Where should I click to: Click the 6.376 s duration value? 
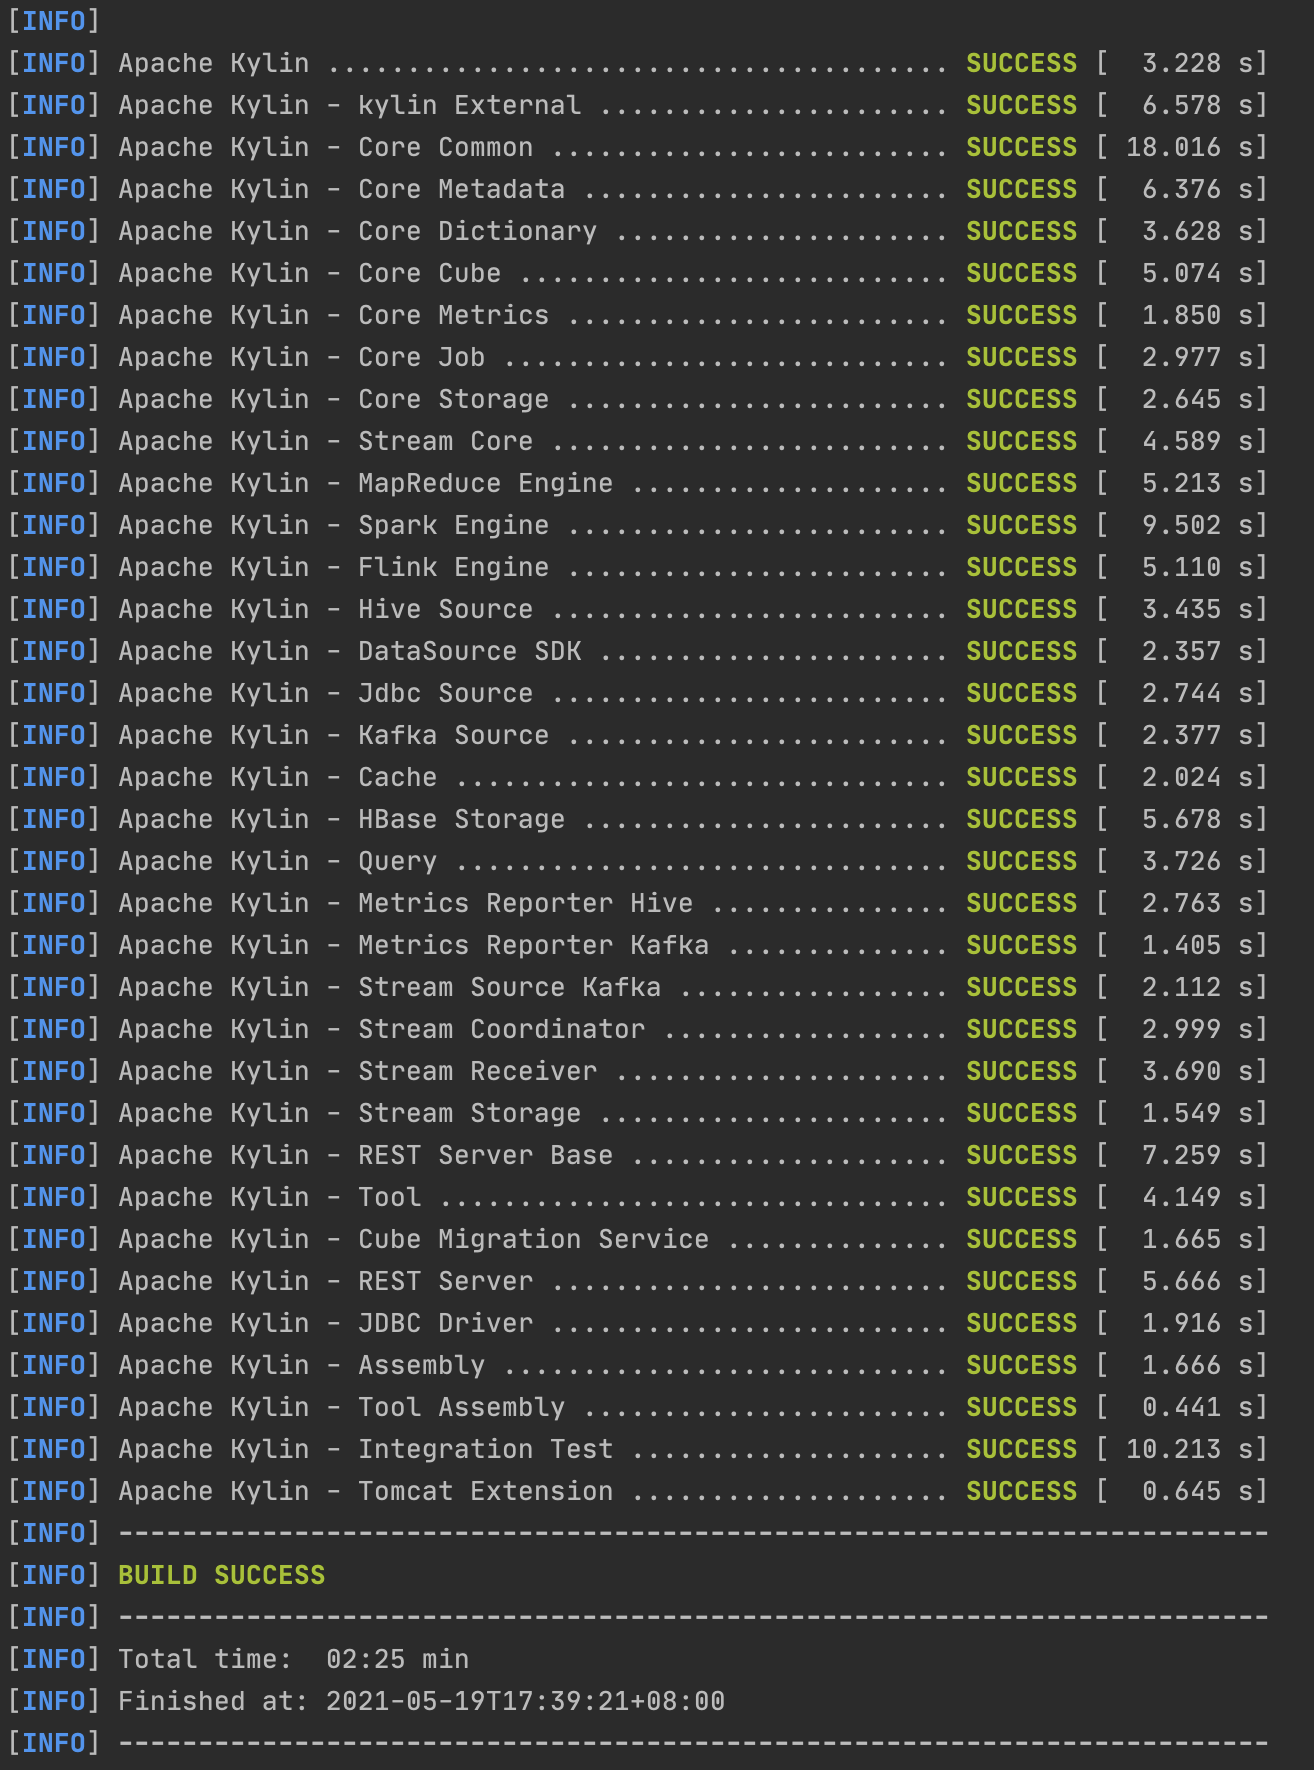[x=1196, y=189]
